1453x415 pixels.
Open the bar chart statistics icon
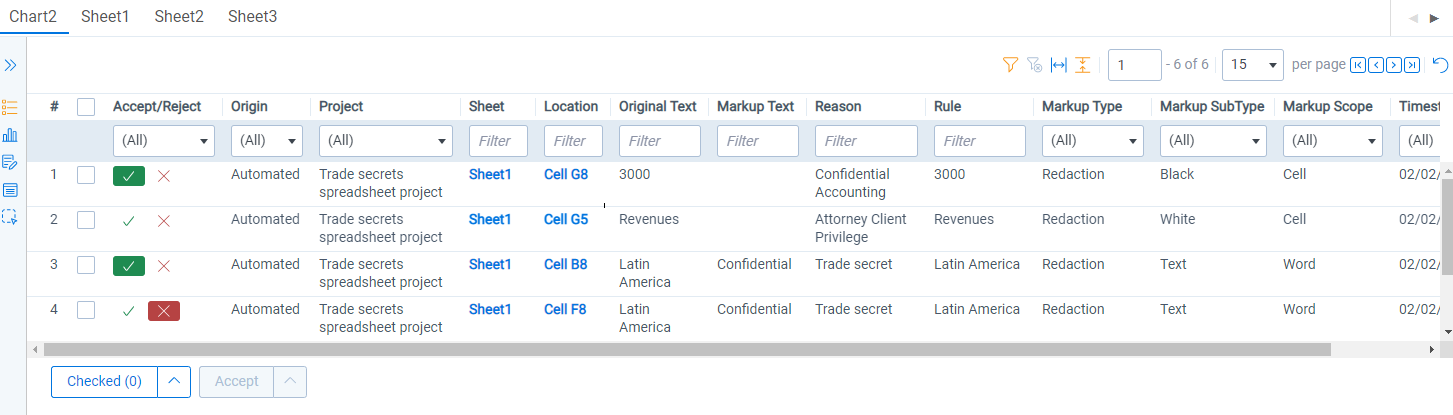10,135
